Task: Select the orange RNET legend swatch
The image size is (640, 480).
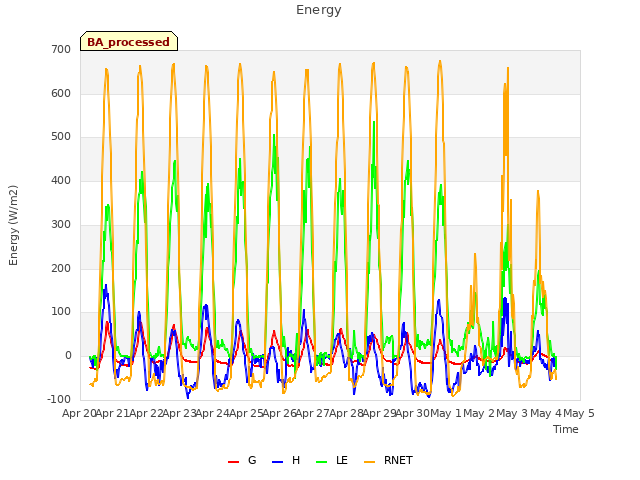Action: tap(369, 462)
